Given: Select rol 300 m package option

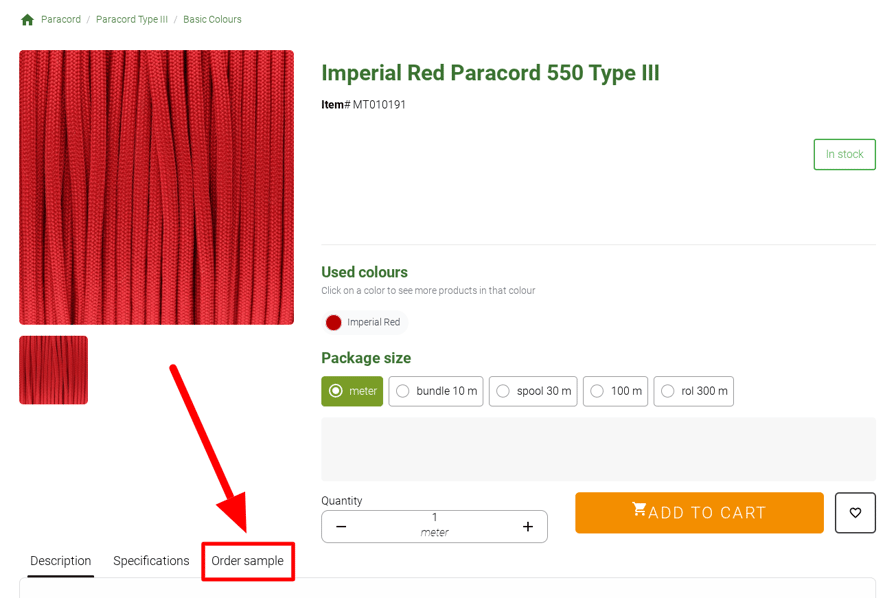Looking at the screenshot, I should (693, 391).
